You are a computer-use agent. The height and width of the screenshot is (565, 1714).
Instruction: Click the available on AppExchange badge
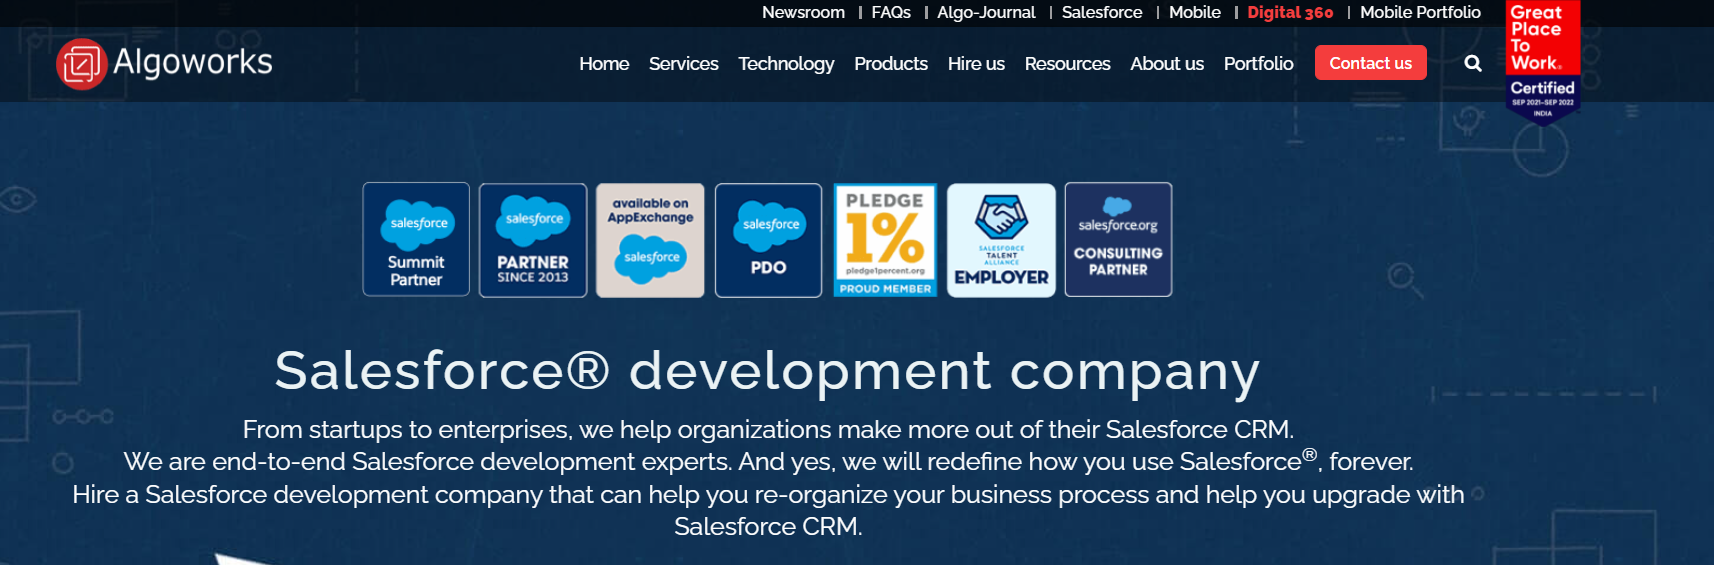[650, 240]
